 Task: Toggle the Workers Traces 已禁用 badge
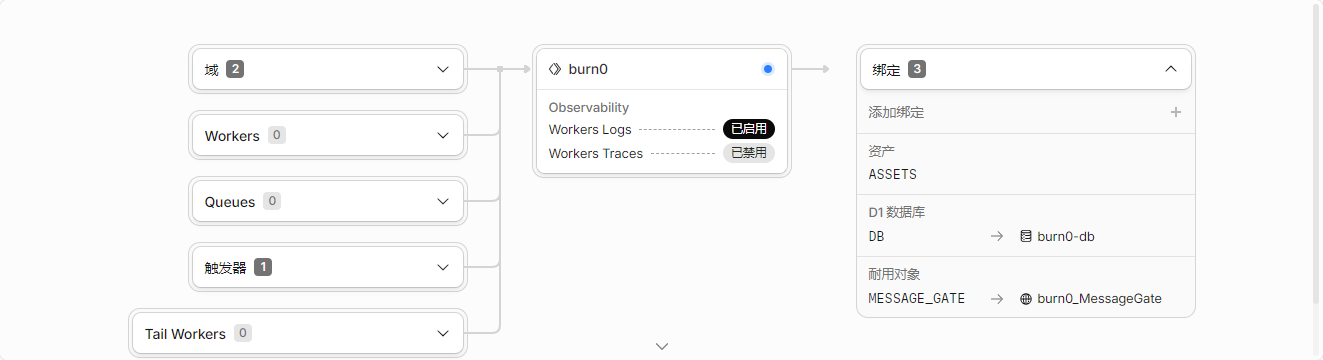749,153
